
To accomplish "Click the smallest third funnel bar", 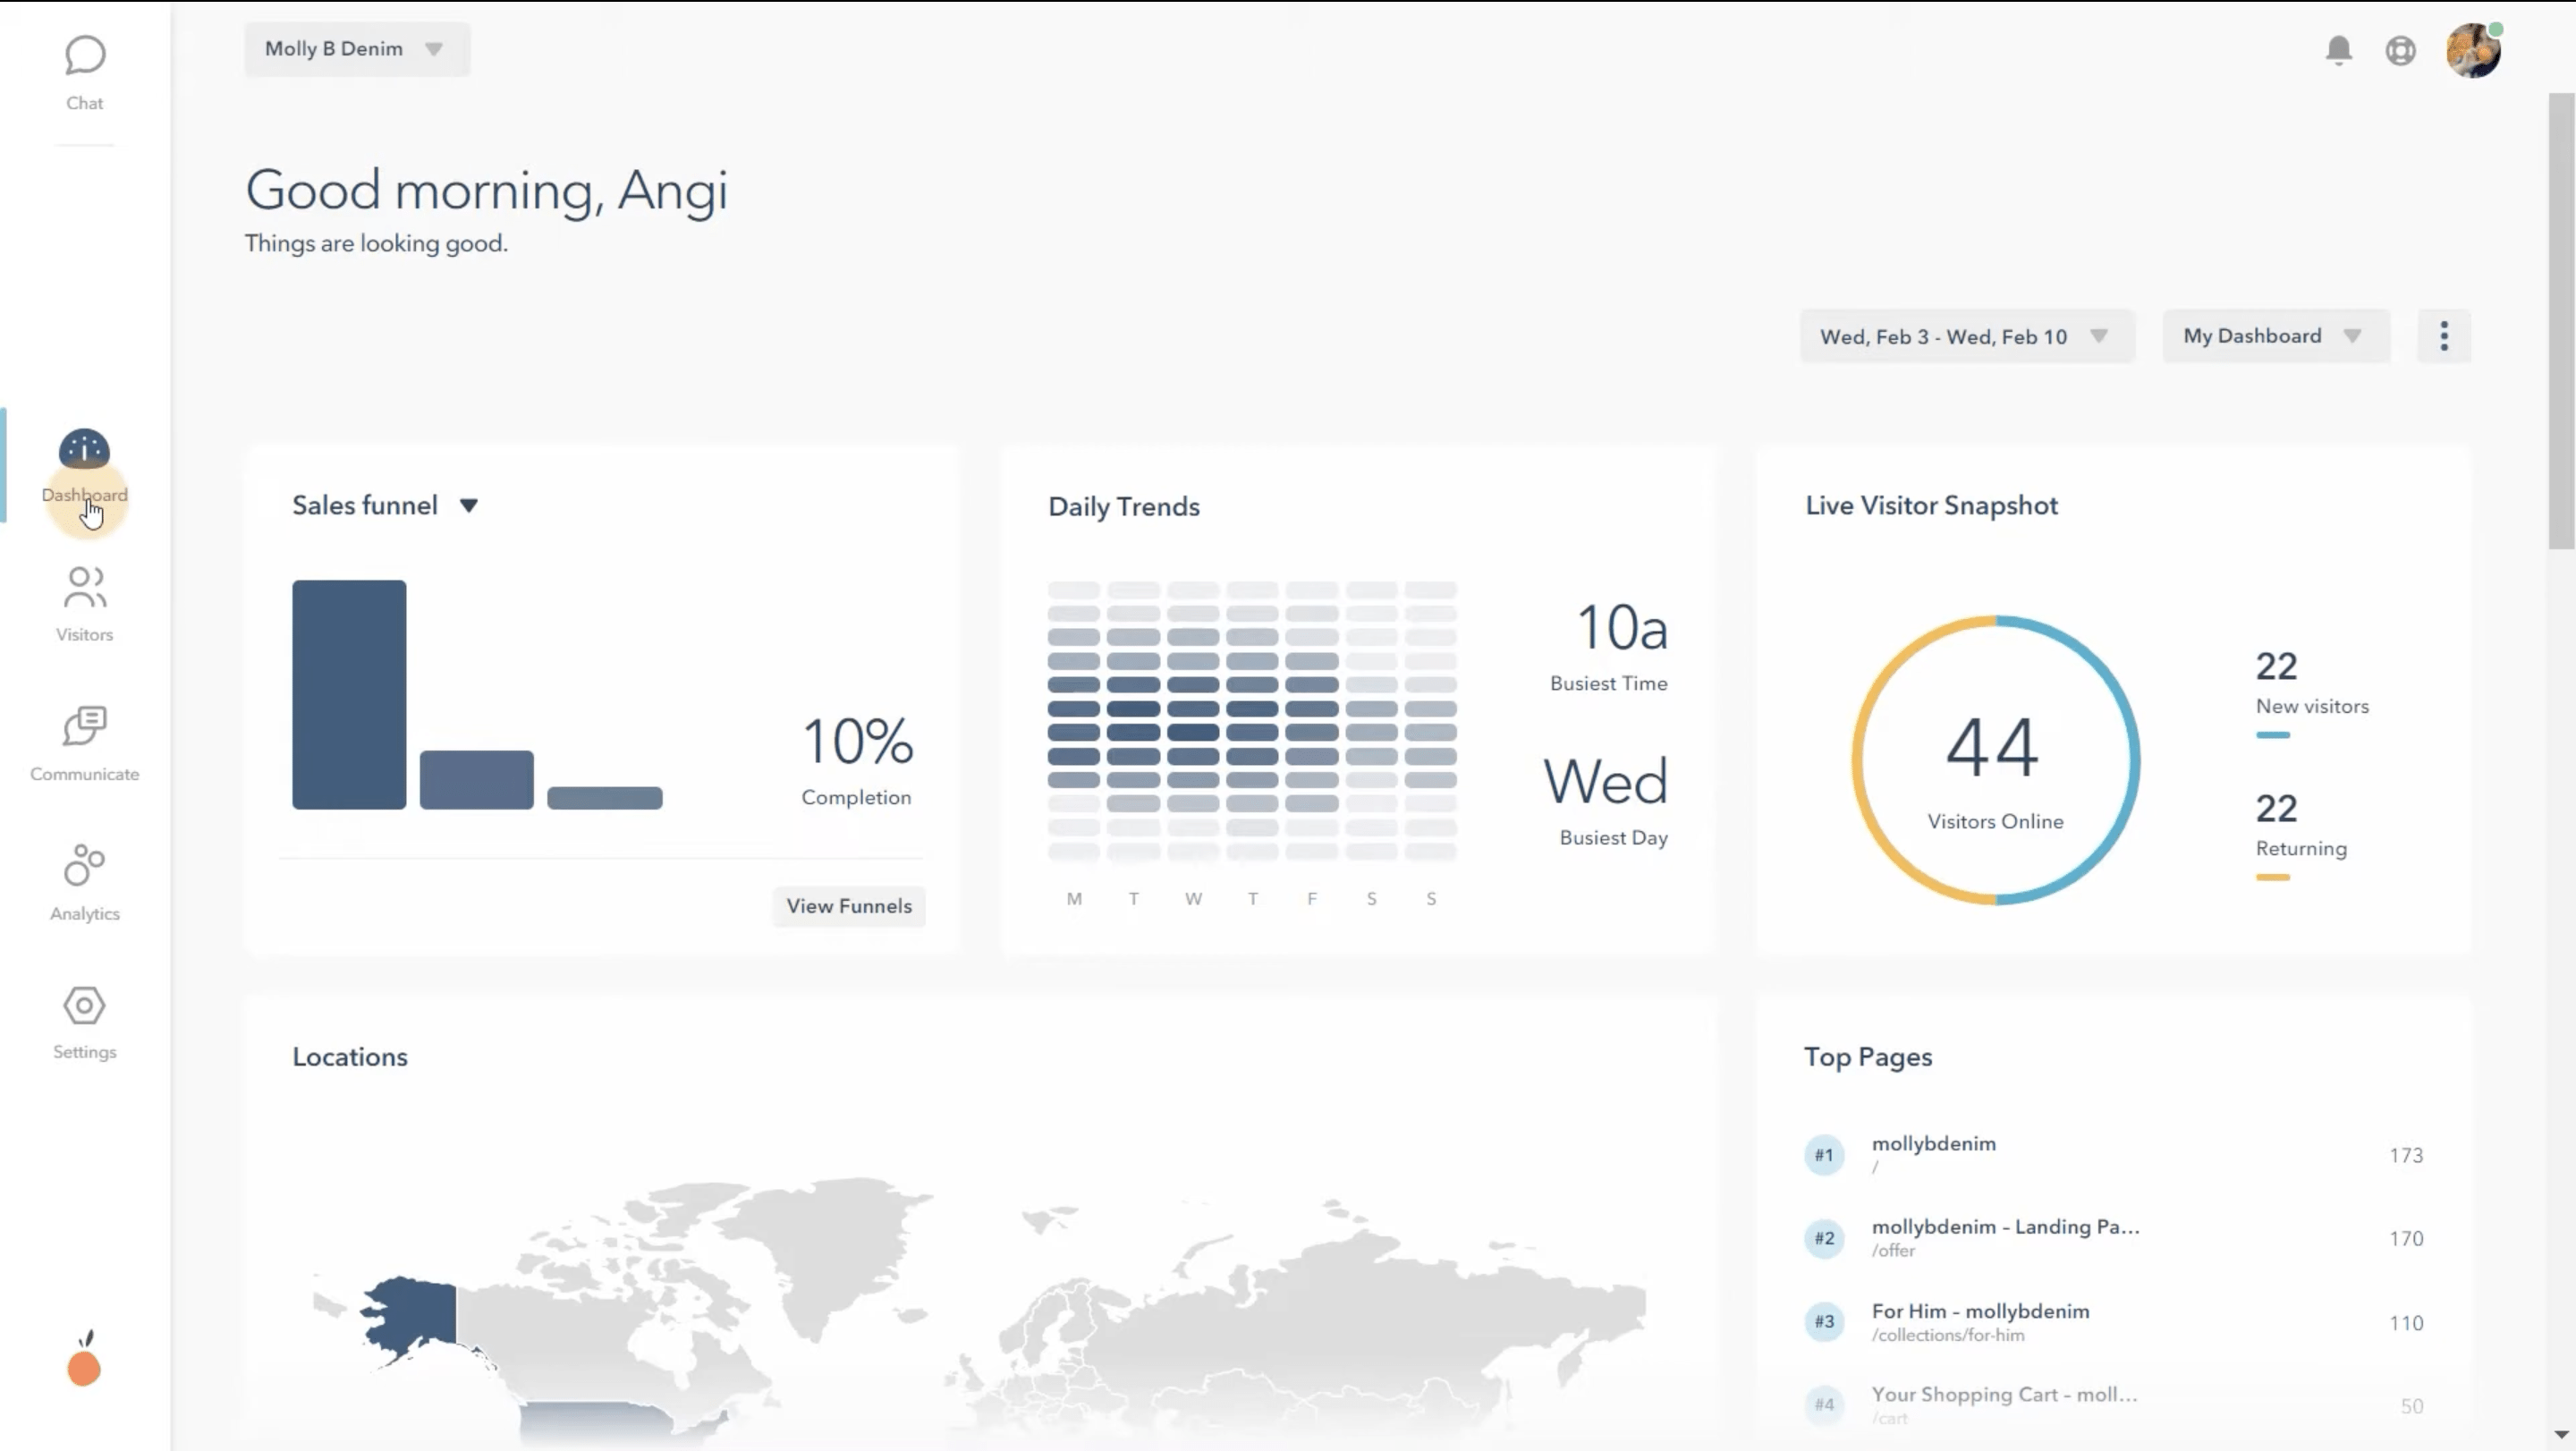I will [605, 797].
